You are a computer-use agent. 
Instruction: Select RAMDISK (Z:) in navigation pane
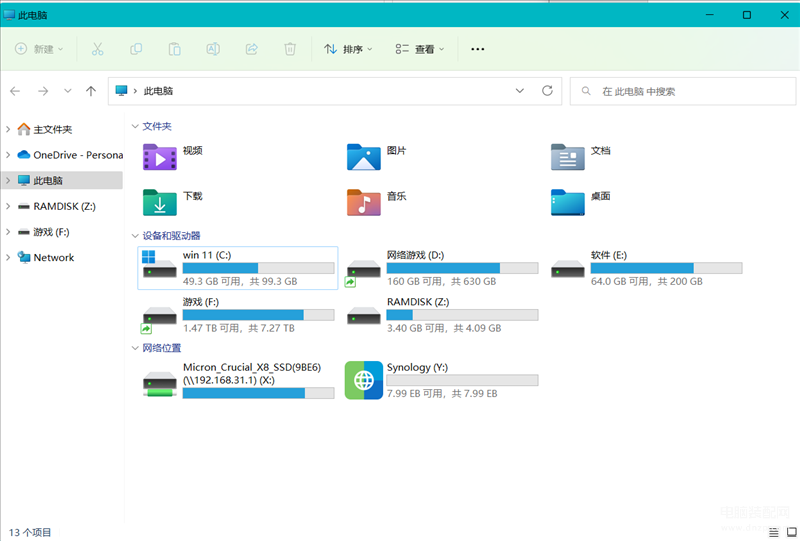coord(62,206)
